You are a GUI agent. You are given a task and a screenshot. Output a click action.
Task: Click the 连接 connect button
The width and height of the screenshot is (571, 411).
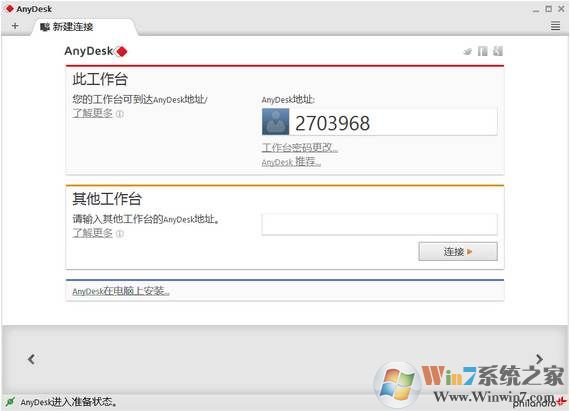tap(458, 252)
